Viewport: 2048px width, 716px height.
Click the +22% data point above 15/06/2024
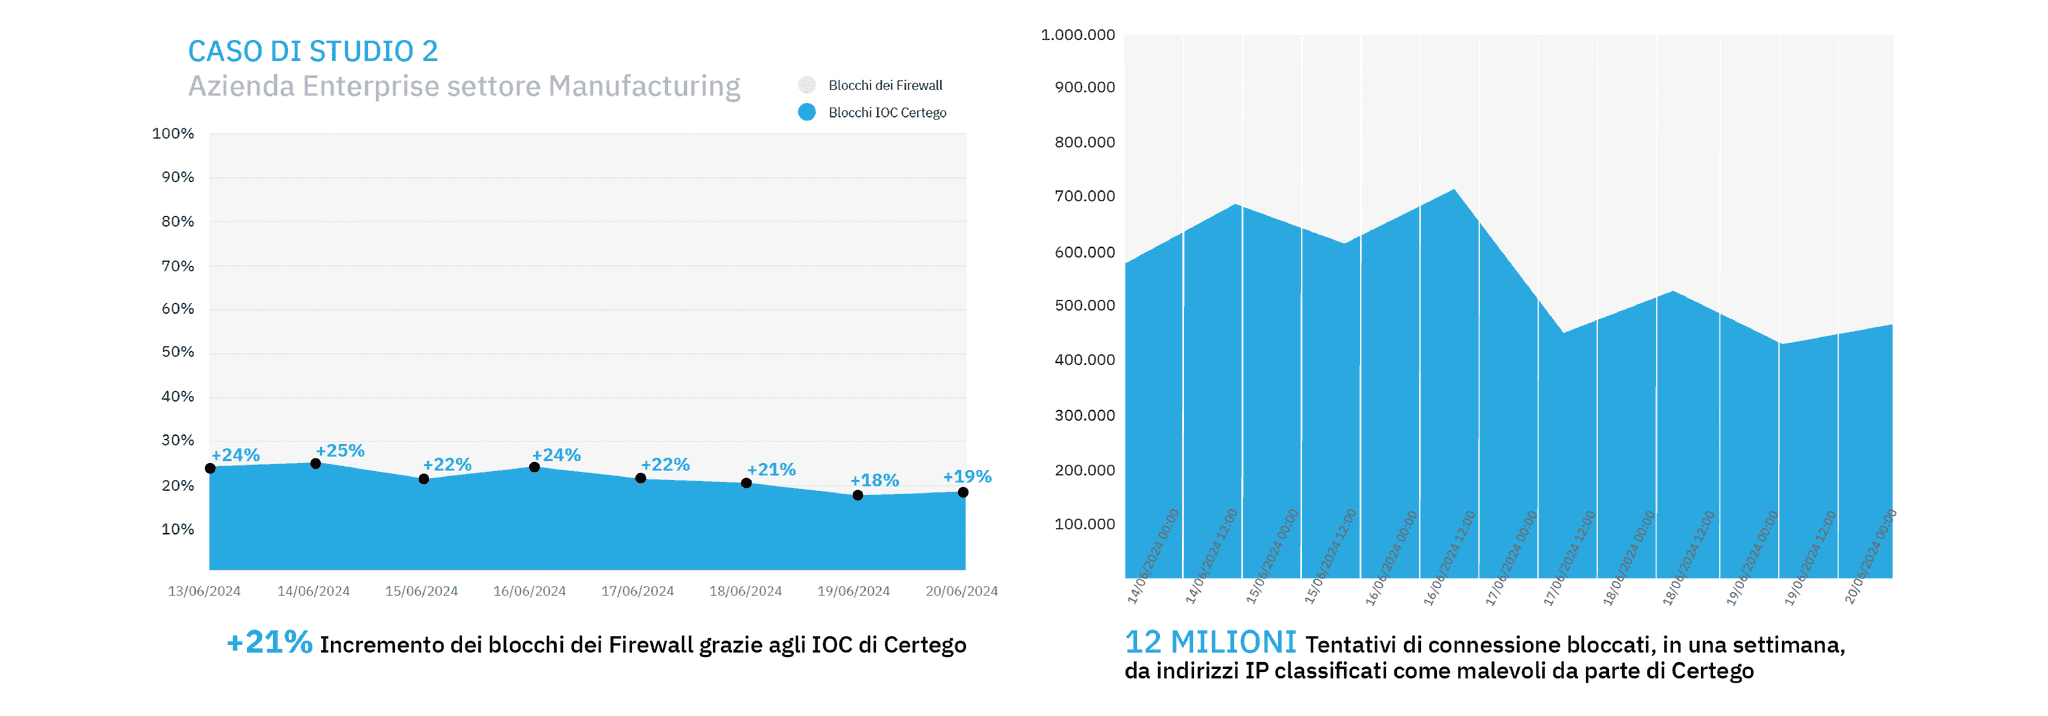[424, 479]
